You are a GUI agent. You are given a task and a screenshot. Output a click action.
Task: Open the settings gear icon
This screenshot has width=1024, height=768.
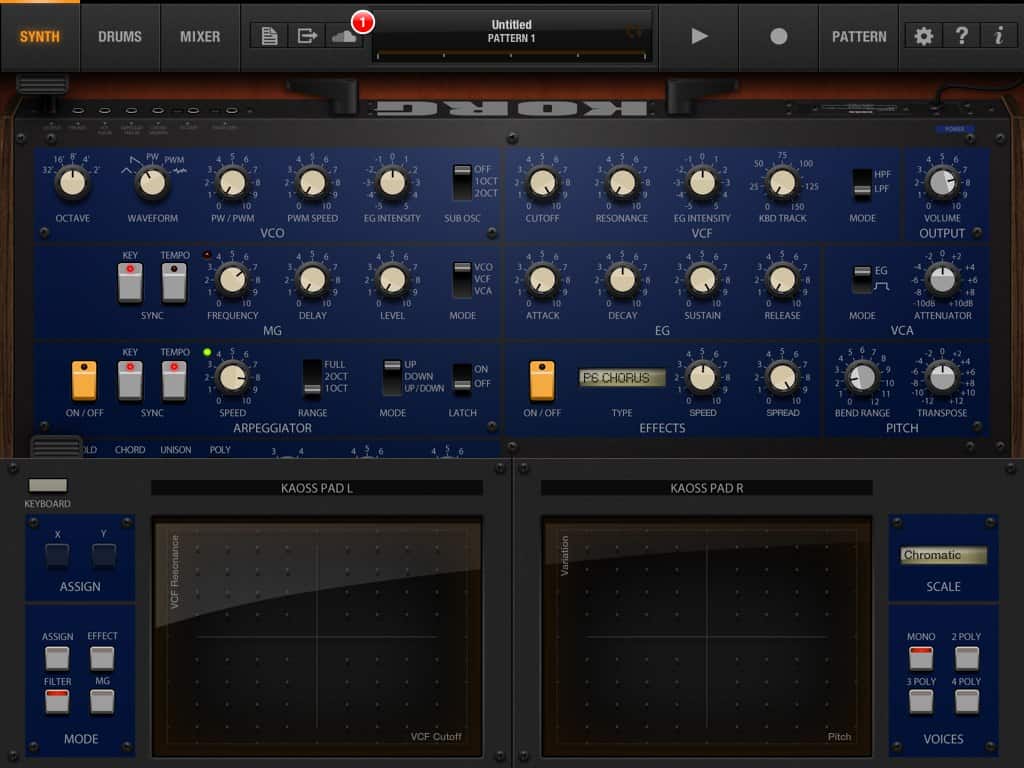(924, 36)
